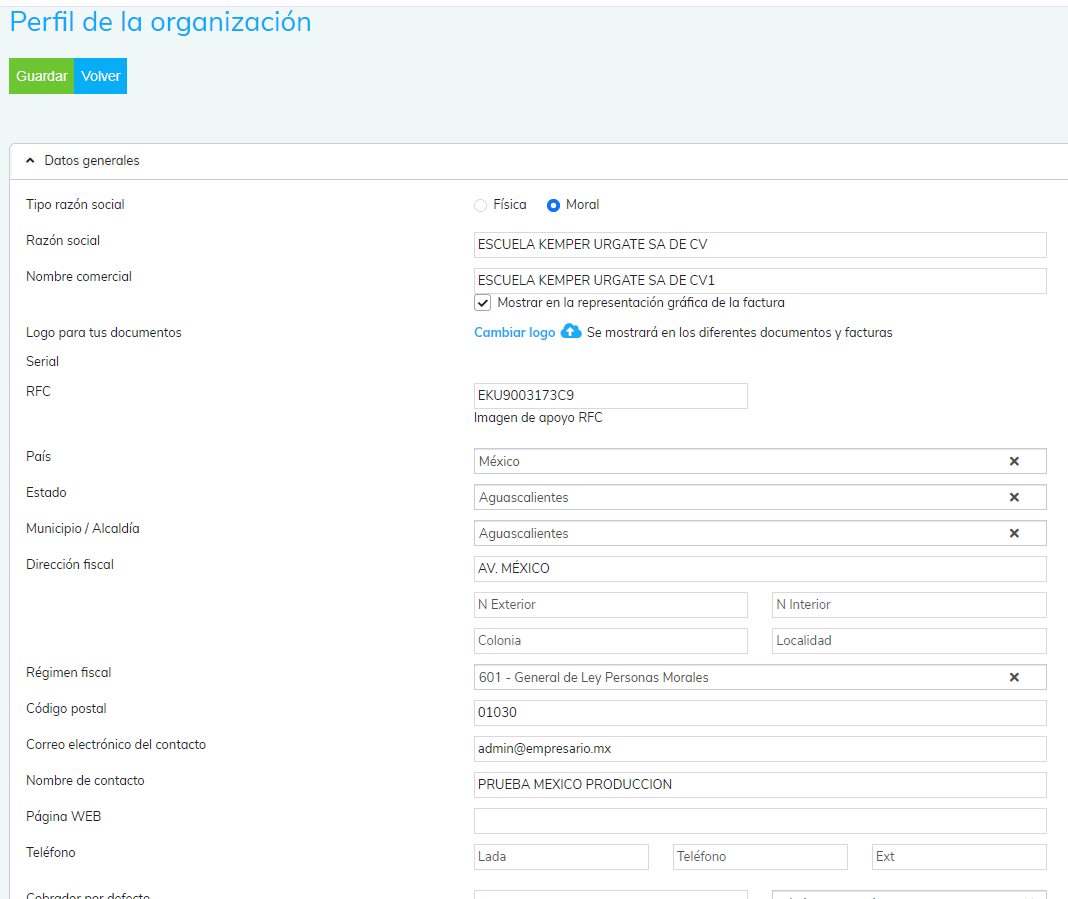Screen dimensions: 1068x899
Task: Click the Código postal field
Action: pyautogui.click(x=759, y=713)
